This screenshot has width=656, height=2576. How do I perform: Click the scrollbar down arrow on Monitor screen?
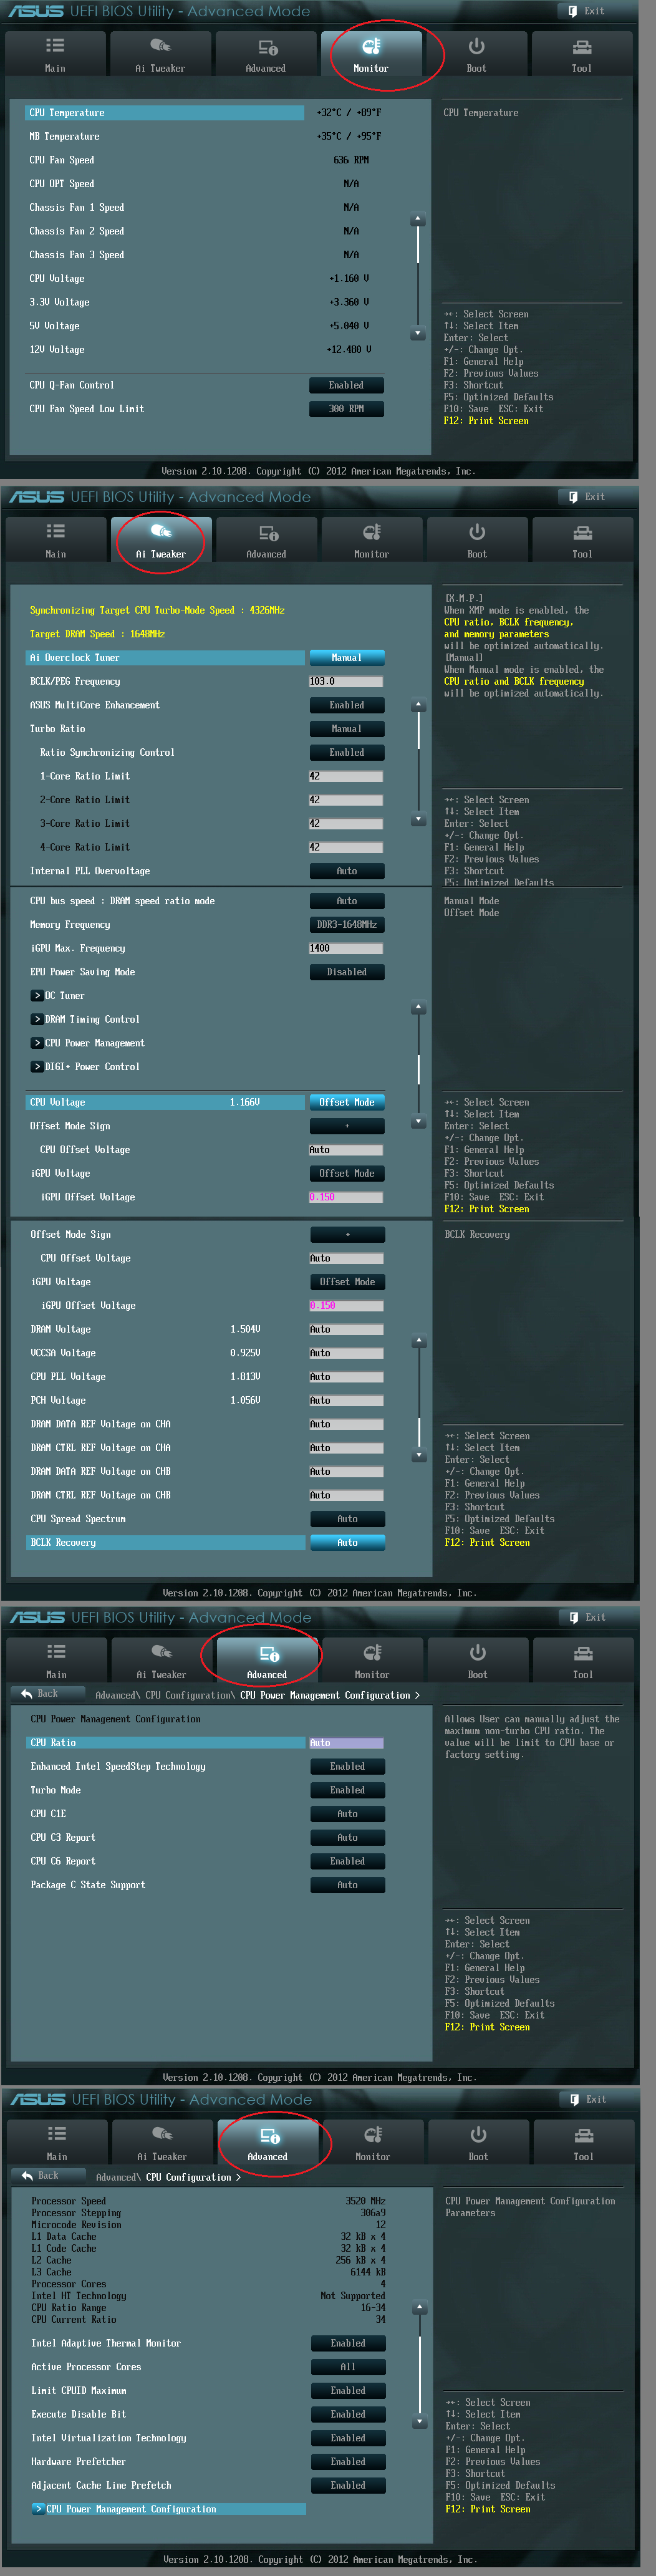coord(418,334)
